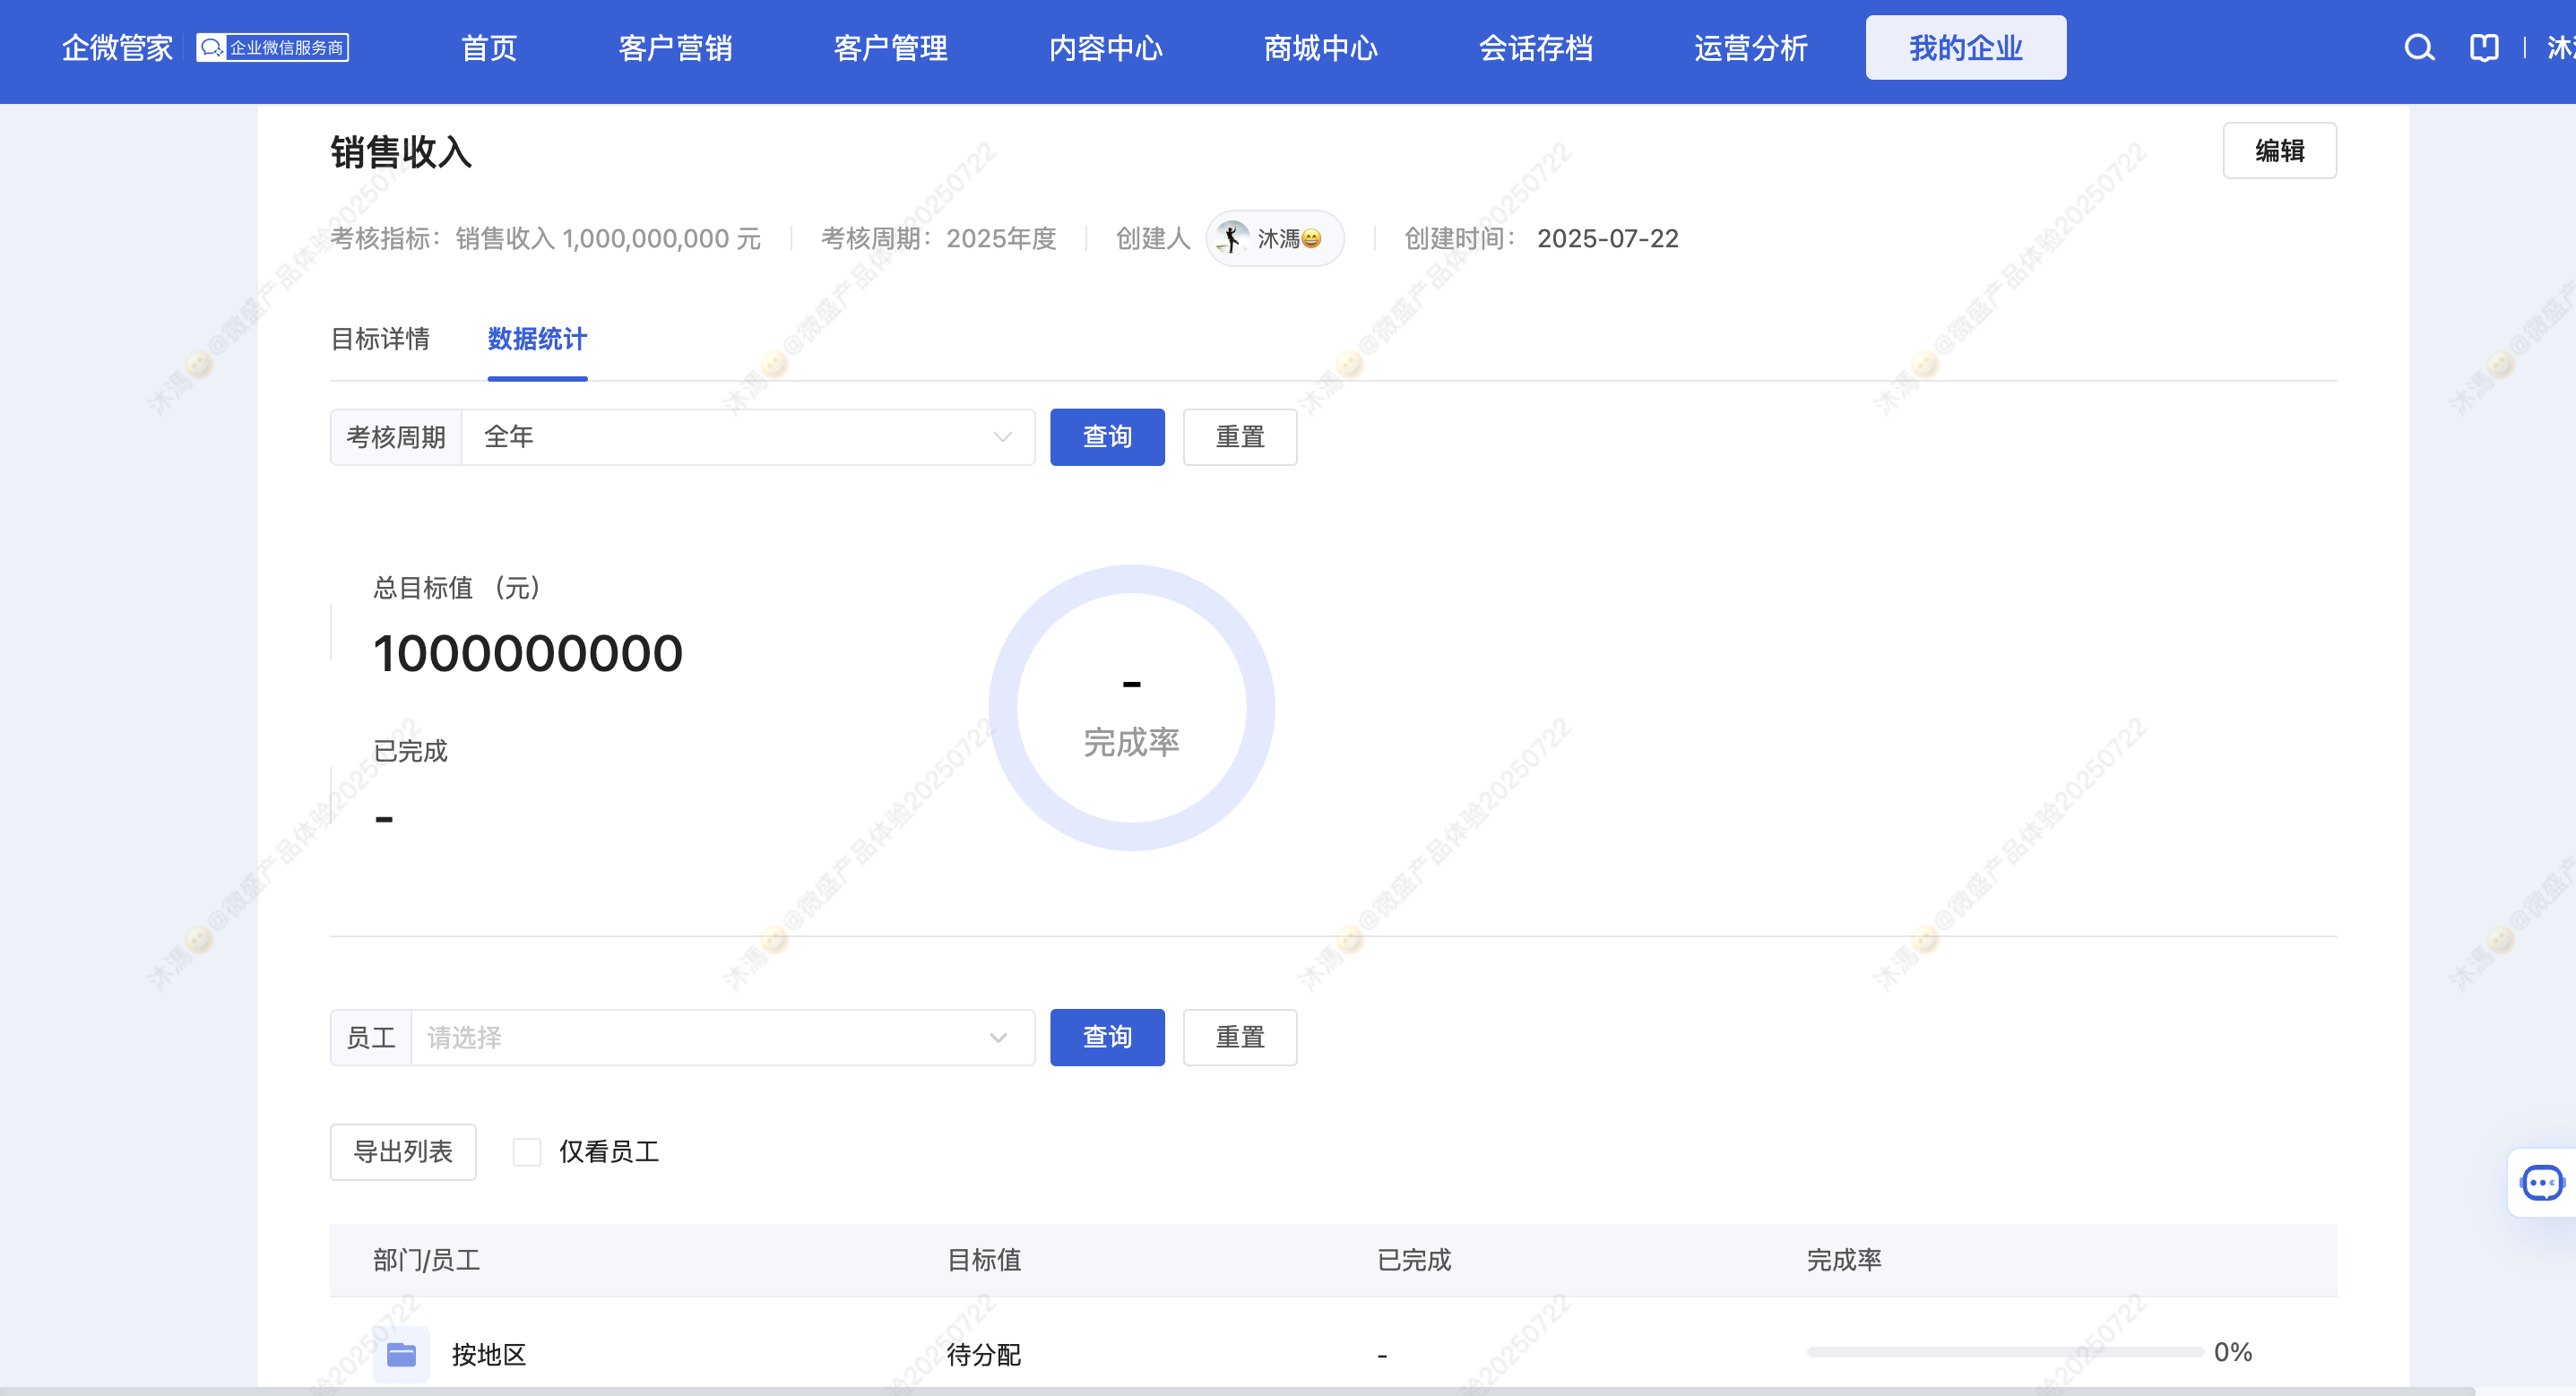Open the 员工 请选择 dropdown
2576x1396 pixels.
(723, 1037)
